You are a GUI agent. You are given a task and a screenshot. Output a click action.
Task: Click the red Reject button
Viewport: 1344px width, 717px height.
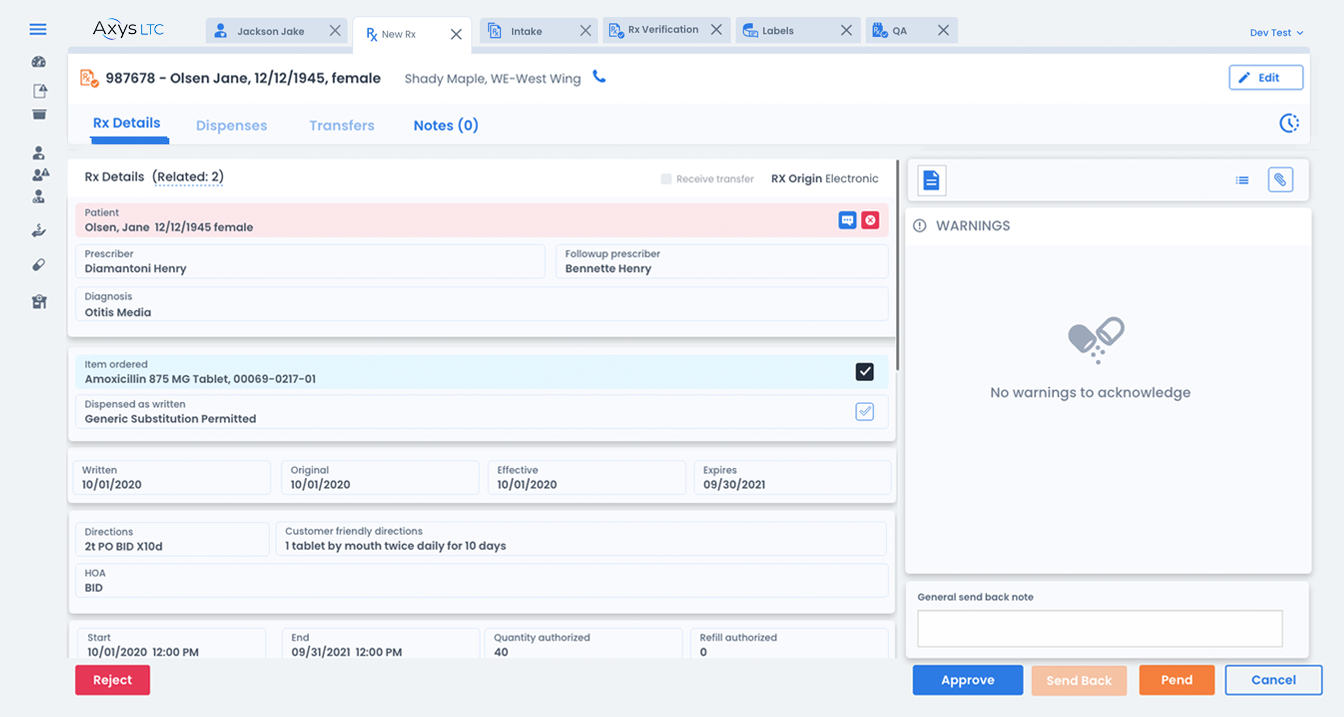112,680
